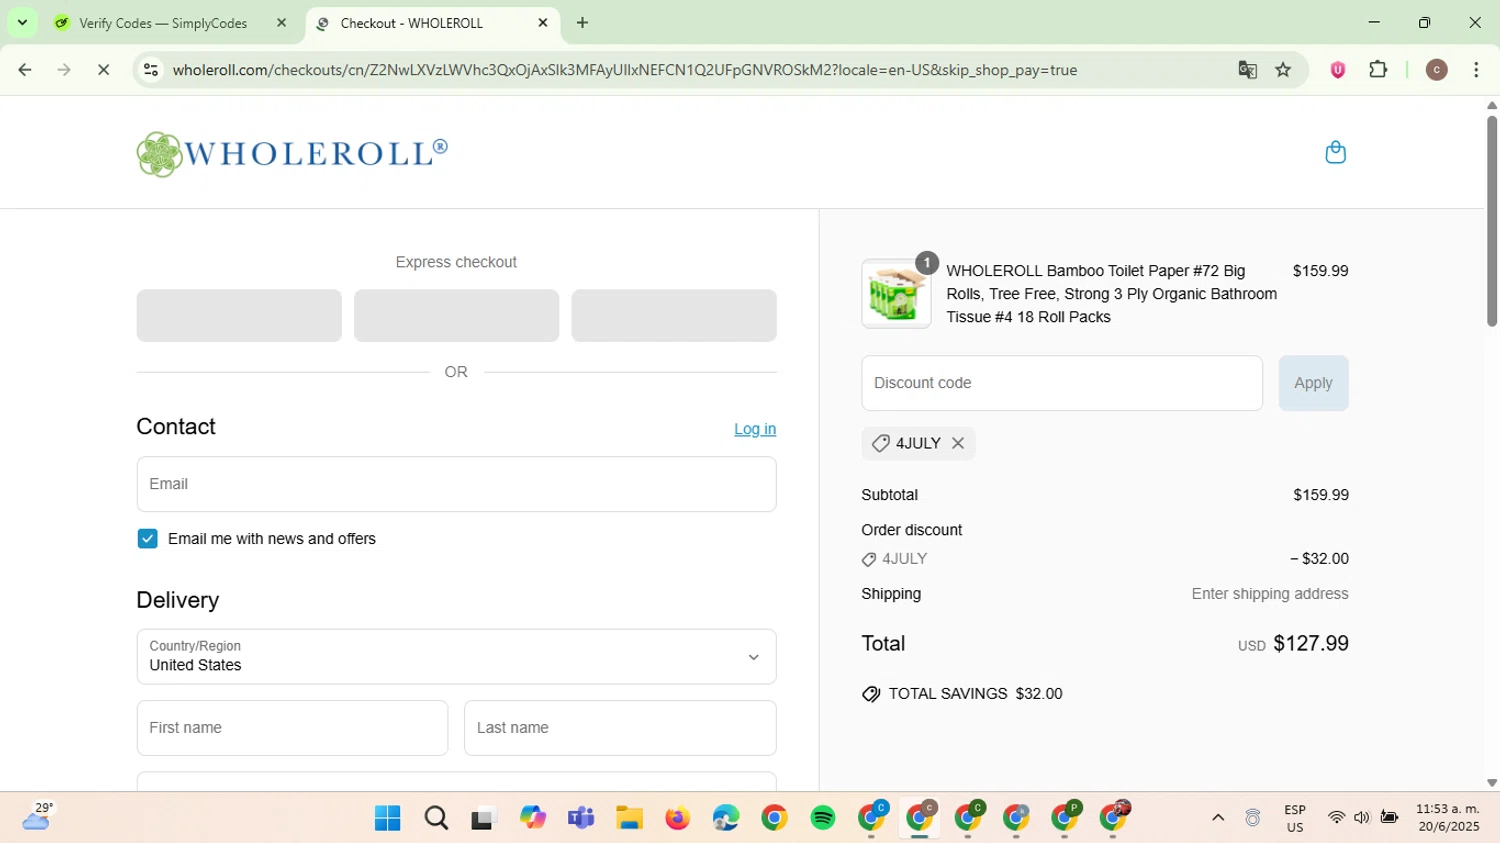Open a new browser tab
Image resolution: width=1500 pixels, height=843 pixels.
583,23
